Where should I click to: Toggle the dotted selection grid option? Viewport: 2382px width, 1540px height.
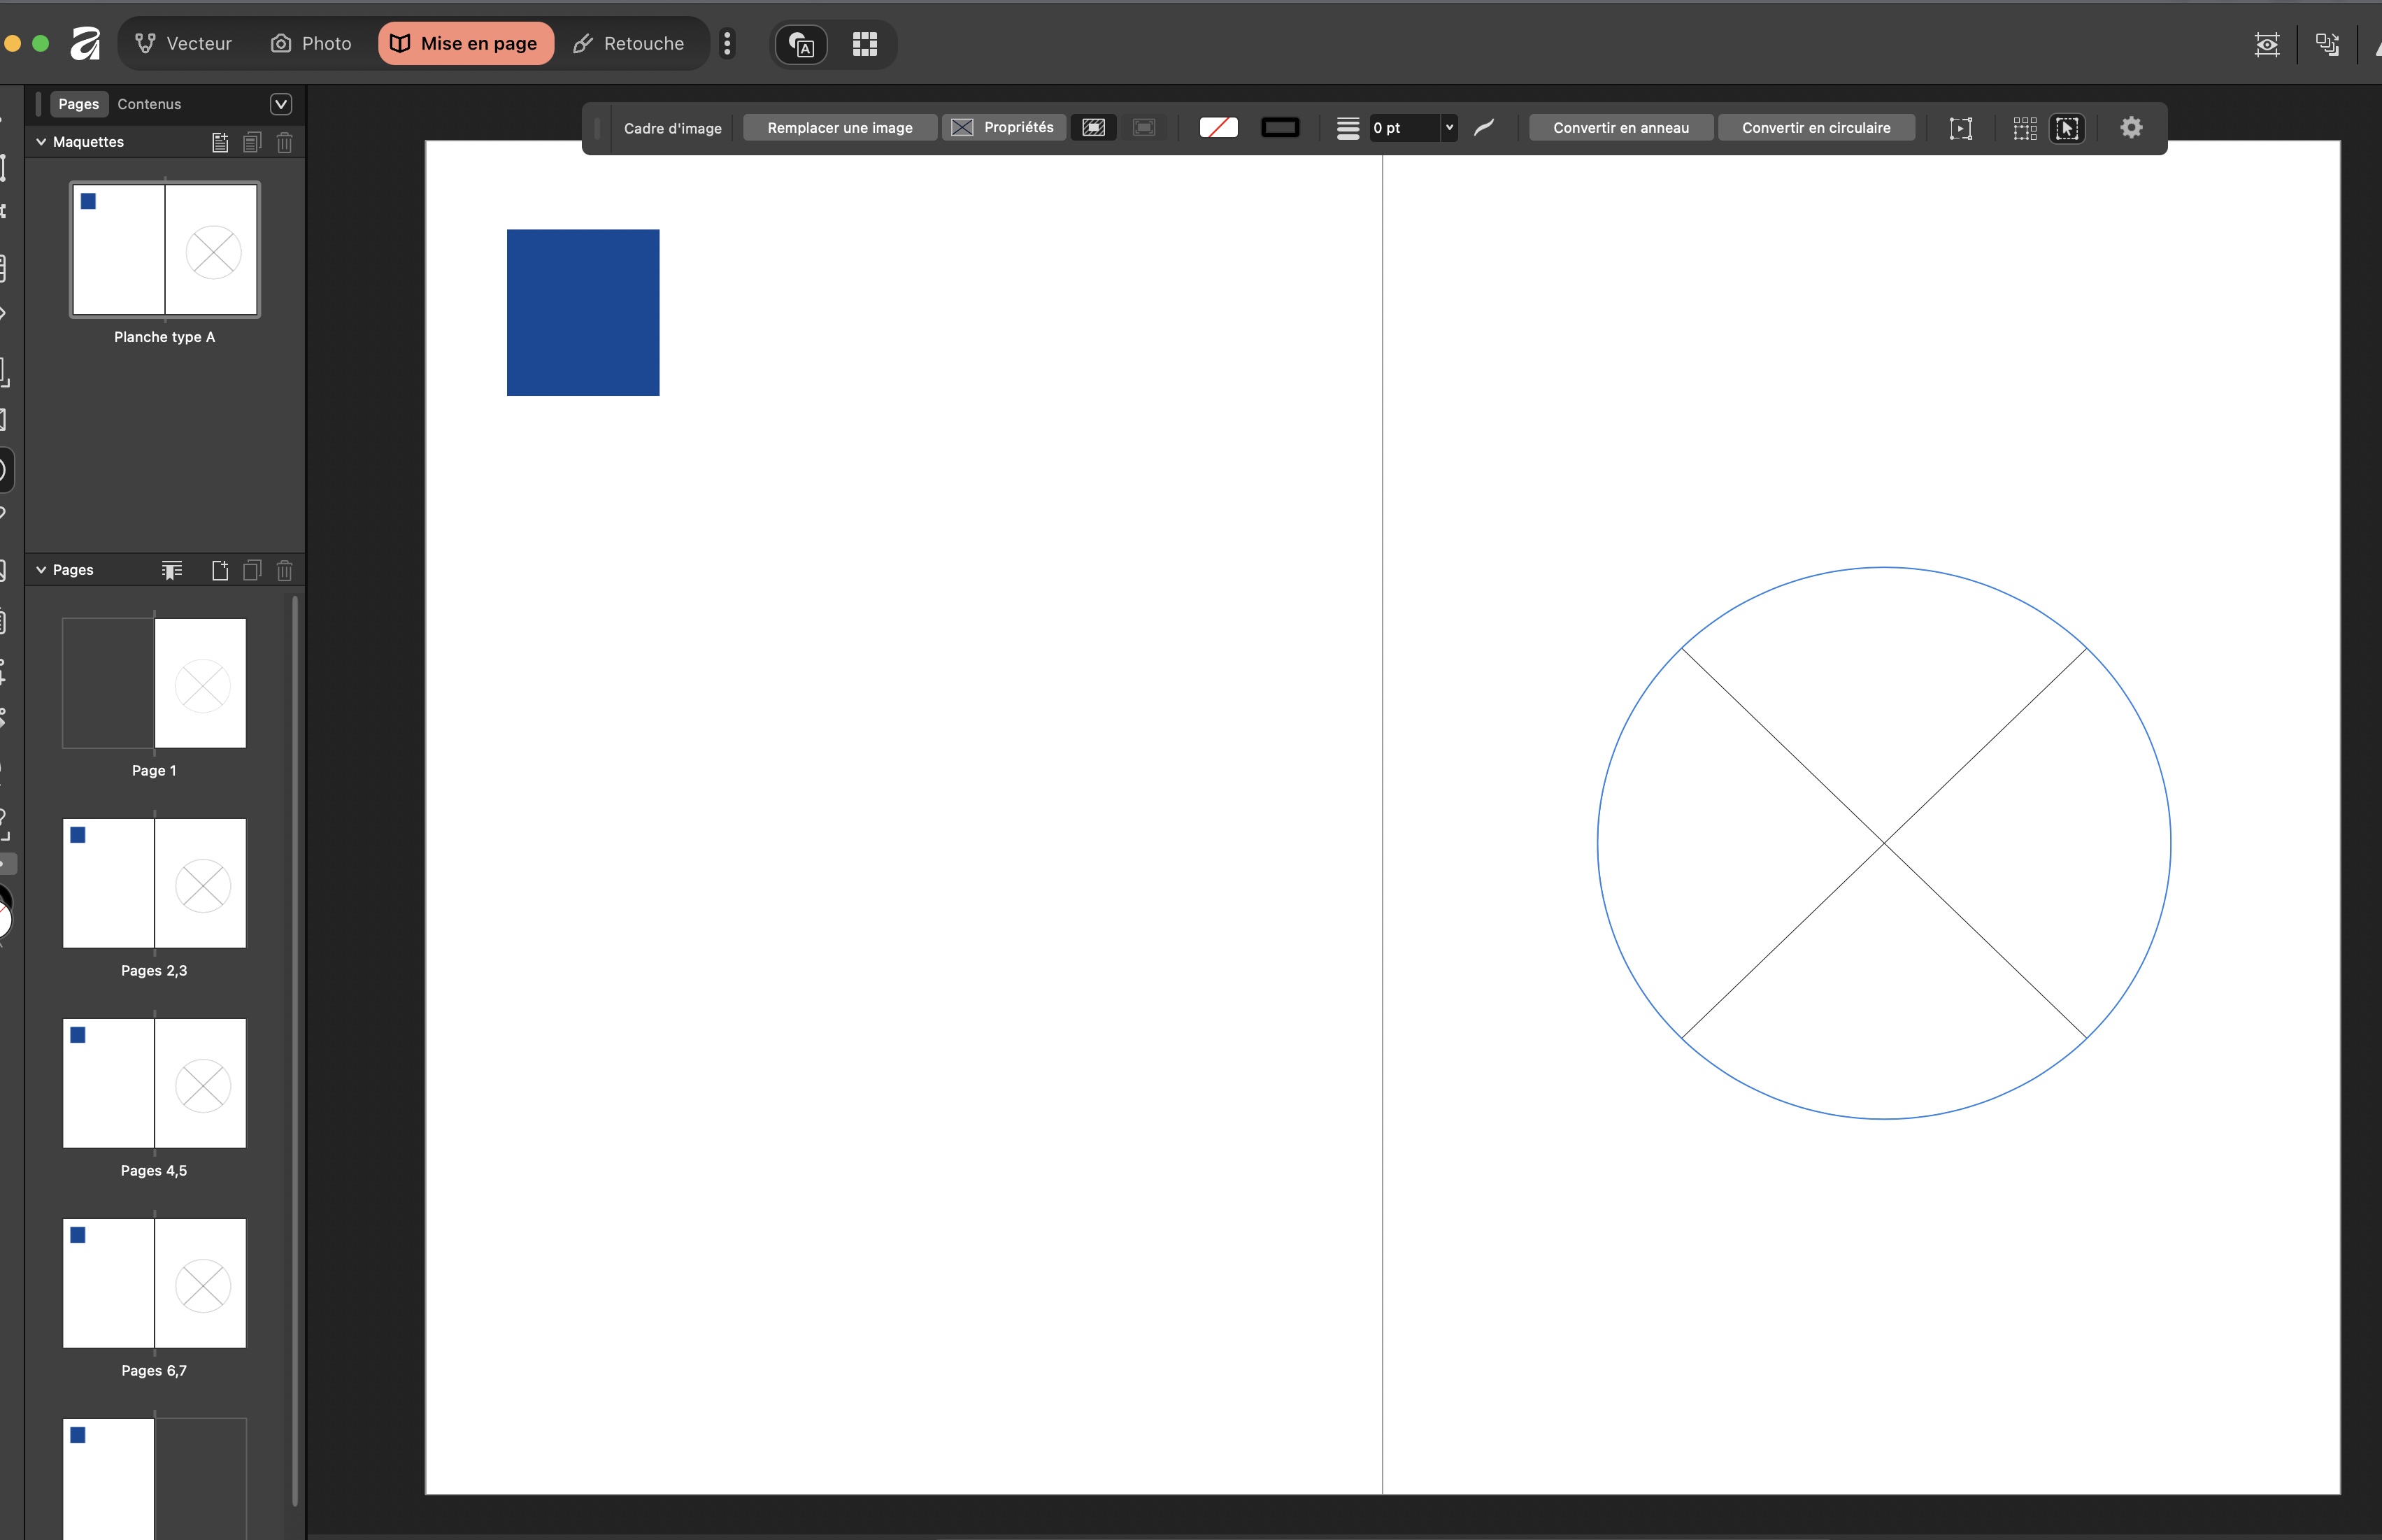tap(2024, 128)
